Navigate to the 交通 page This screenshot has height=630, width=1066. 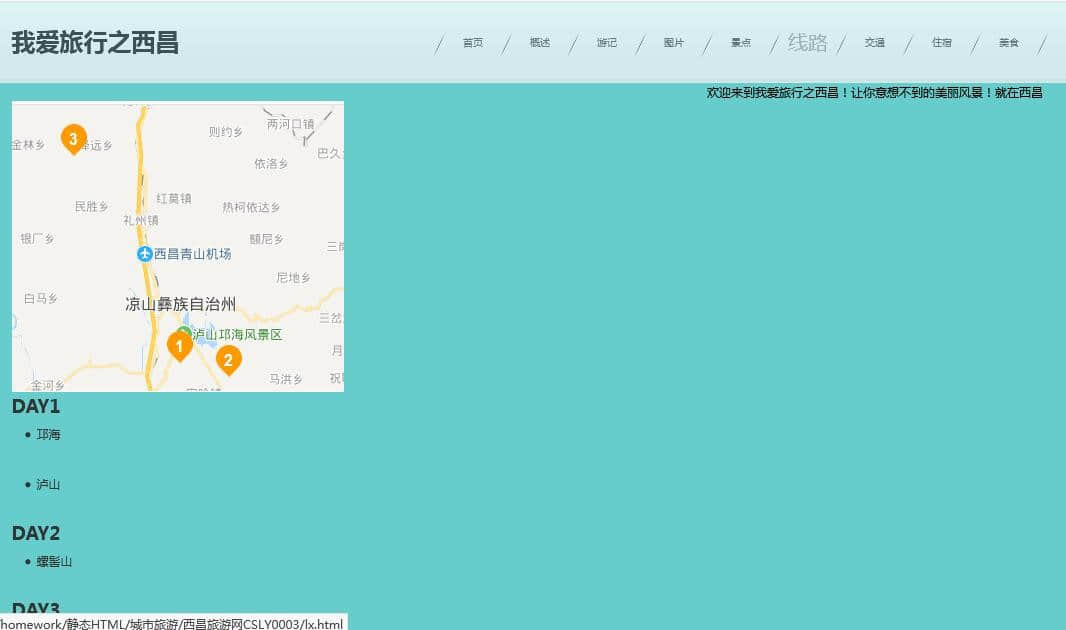(875, 43)
